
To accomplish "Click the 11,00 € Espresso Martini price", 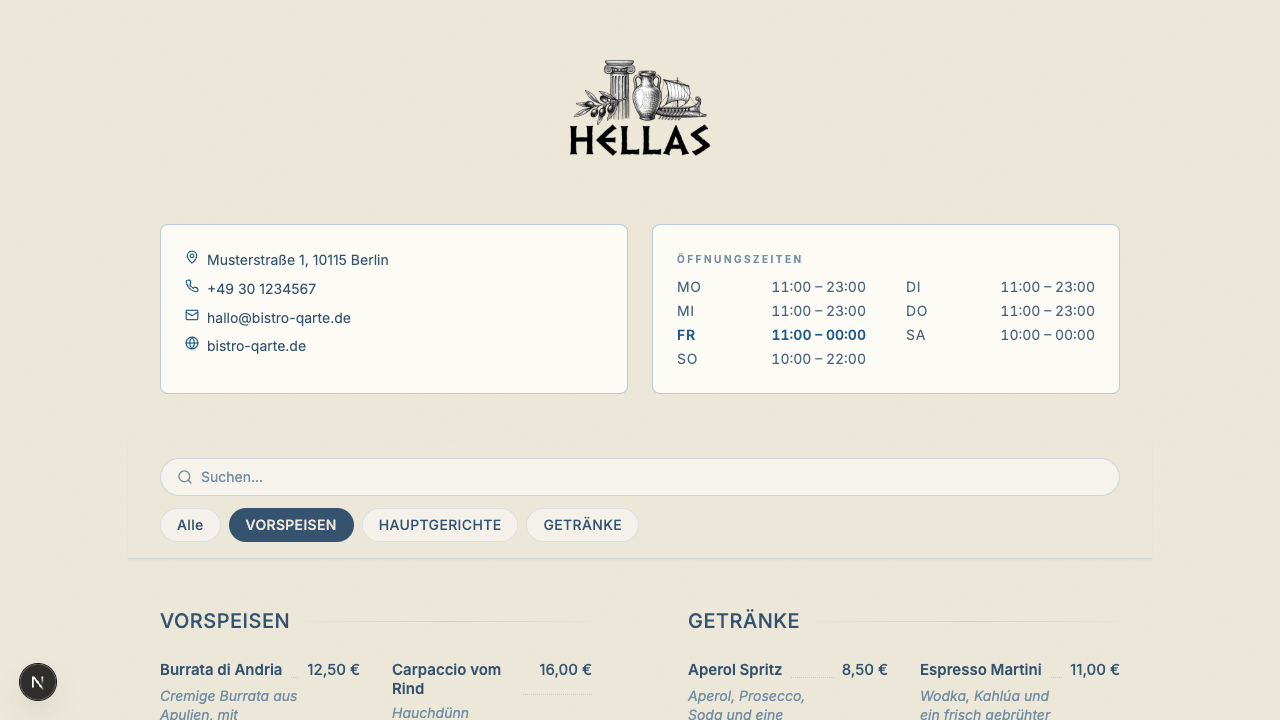I will pyautogui.click(x=1095, y=670).
